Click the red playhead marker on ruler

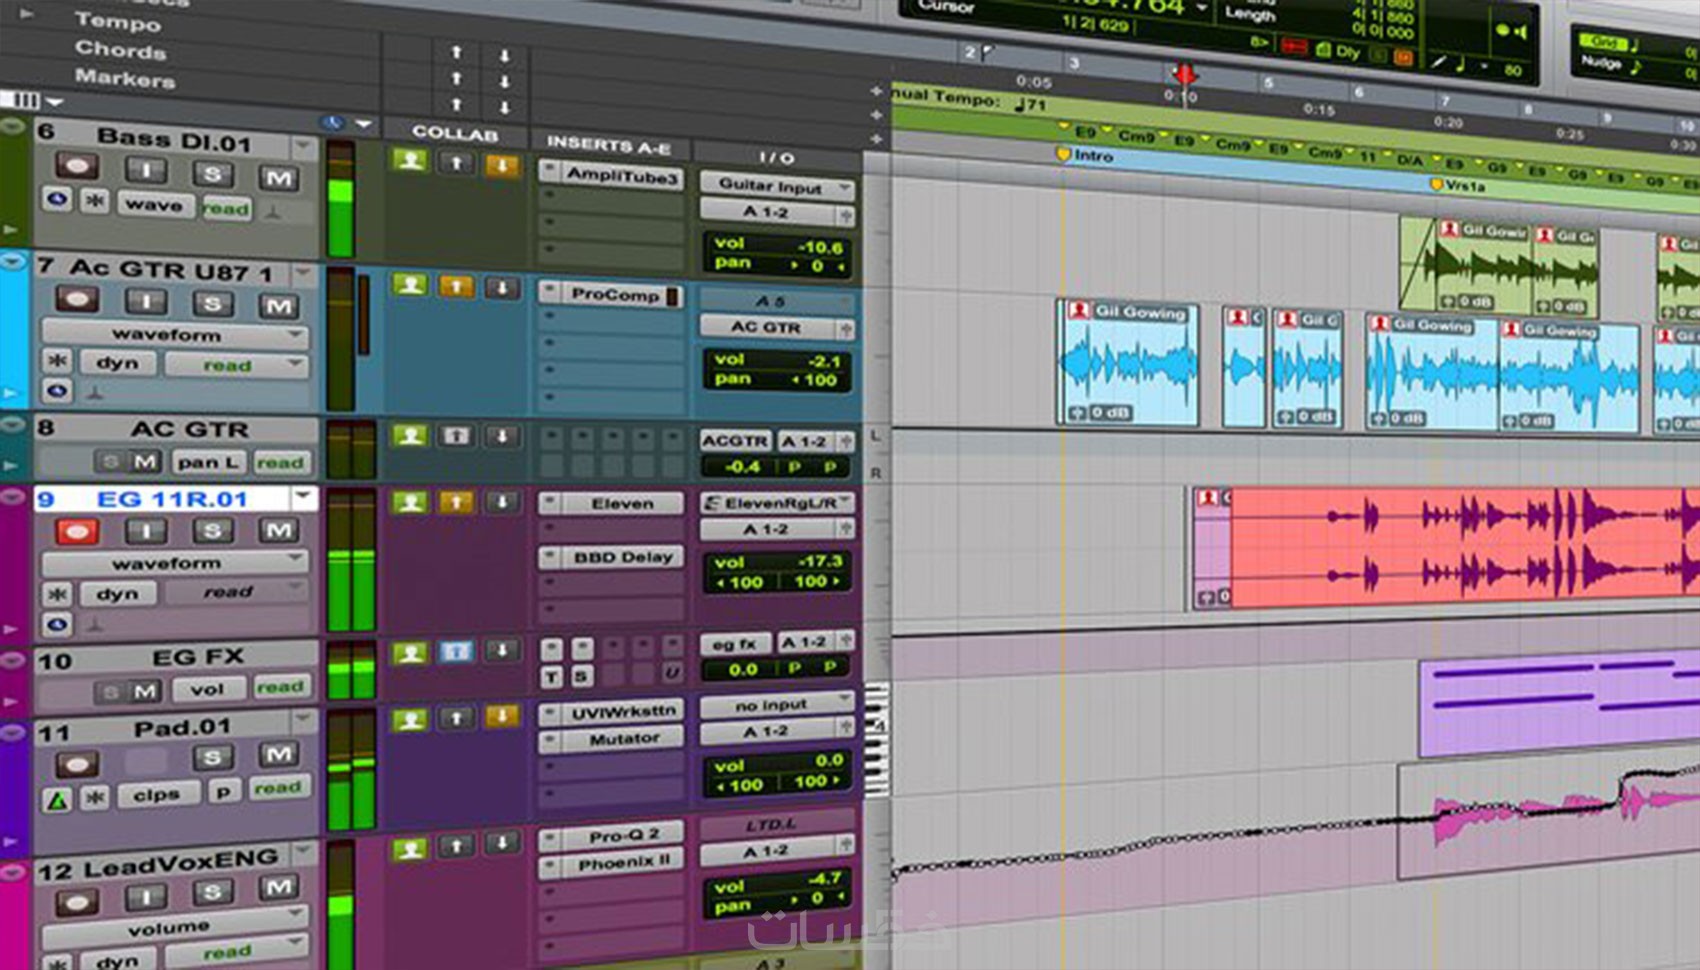coord(1184,74)
